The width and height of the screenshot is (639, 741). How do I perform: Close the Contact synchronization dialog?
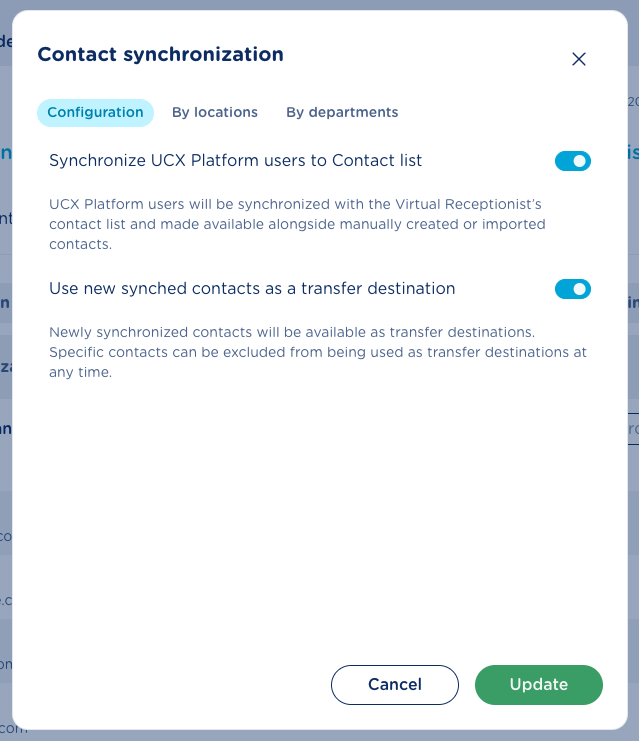pyautogui.click(x=578, y=59)
